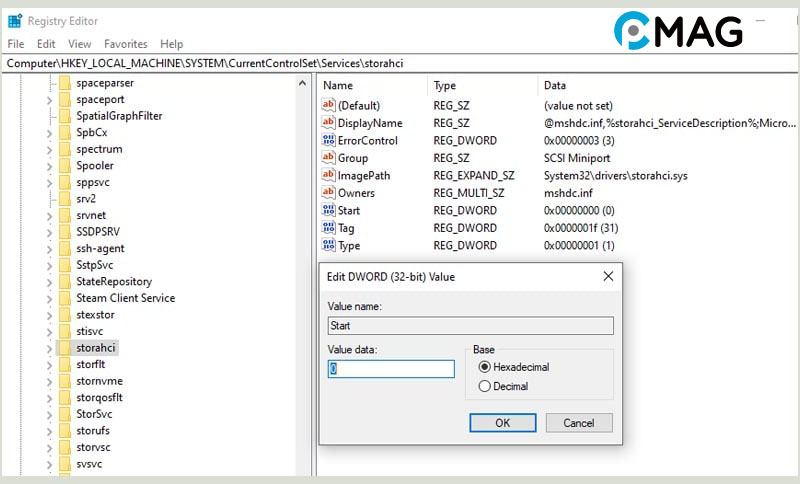
Task: Select the Hexadecimal base radio button
Action: click(x=485, y=367)
